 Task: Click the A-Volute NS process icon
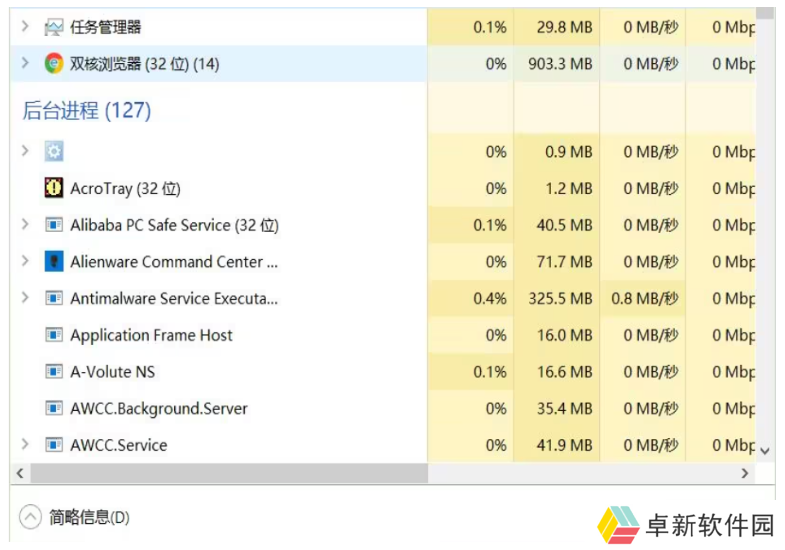(54, 372)
